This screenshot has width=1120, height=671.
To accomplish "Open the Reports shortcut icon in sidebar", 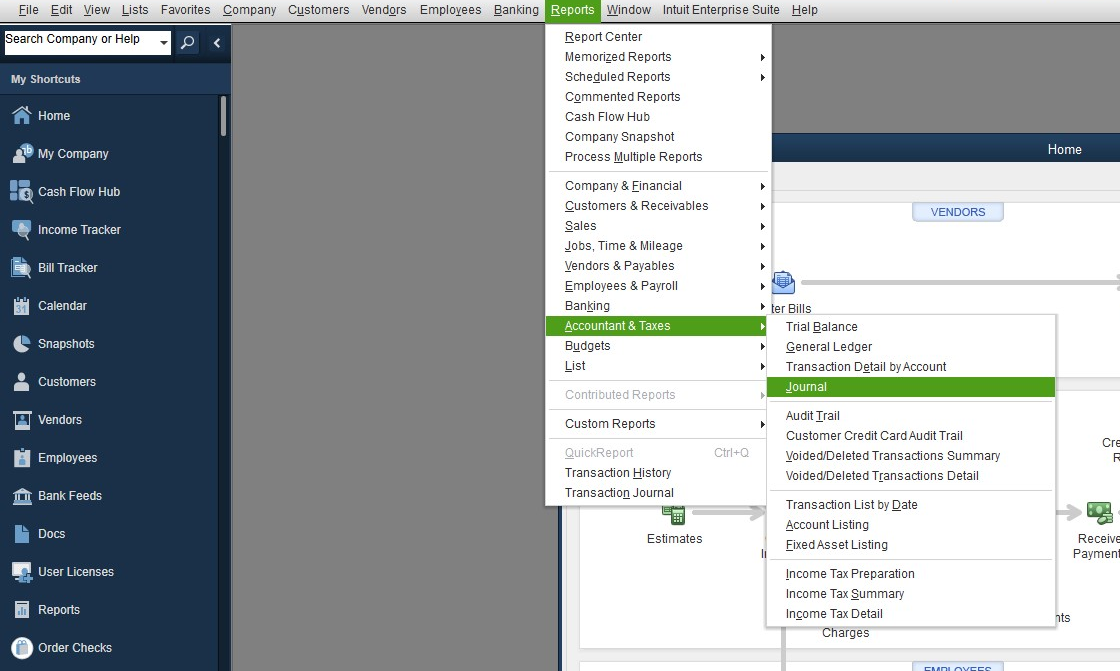I will pos(22,610).
